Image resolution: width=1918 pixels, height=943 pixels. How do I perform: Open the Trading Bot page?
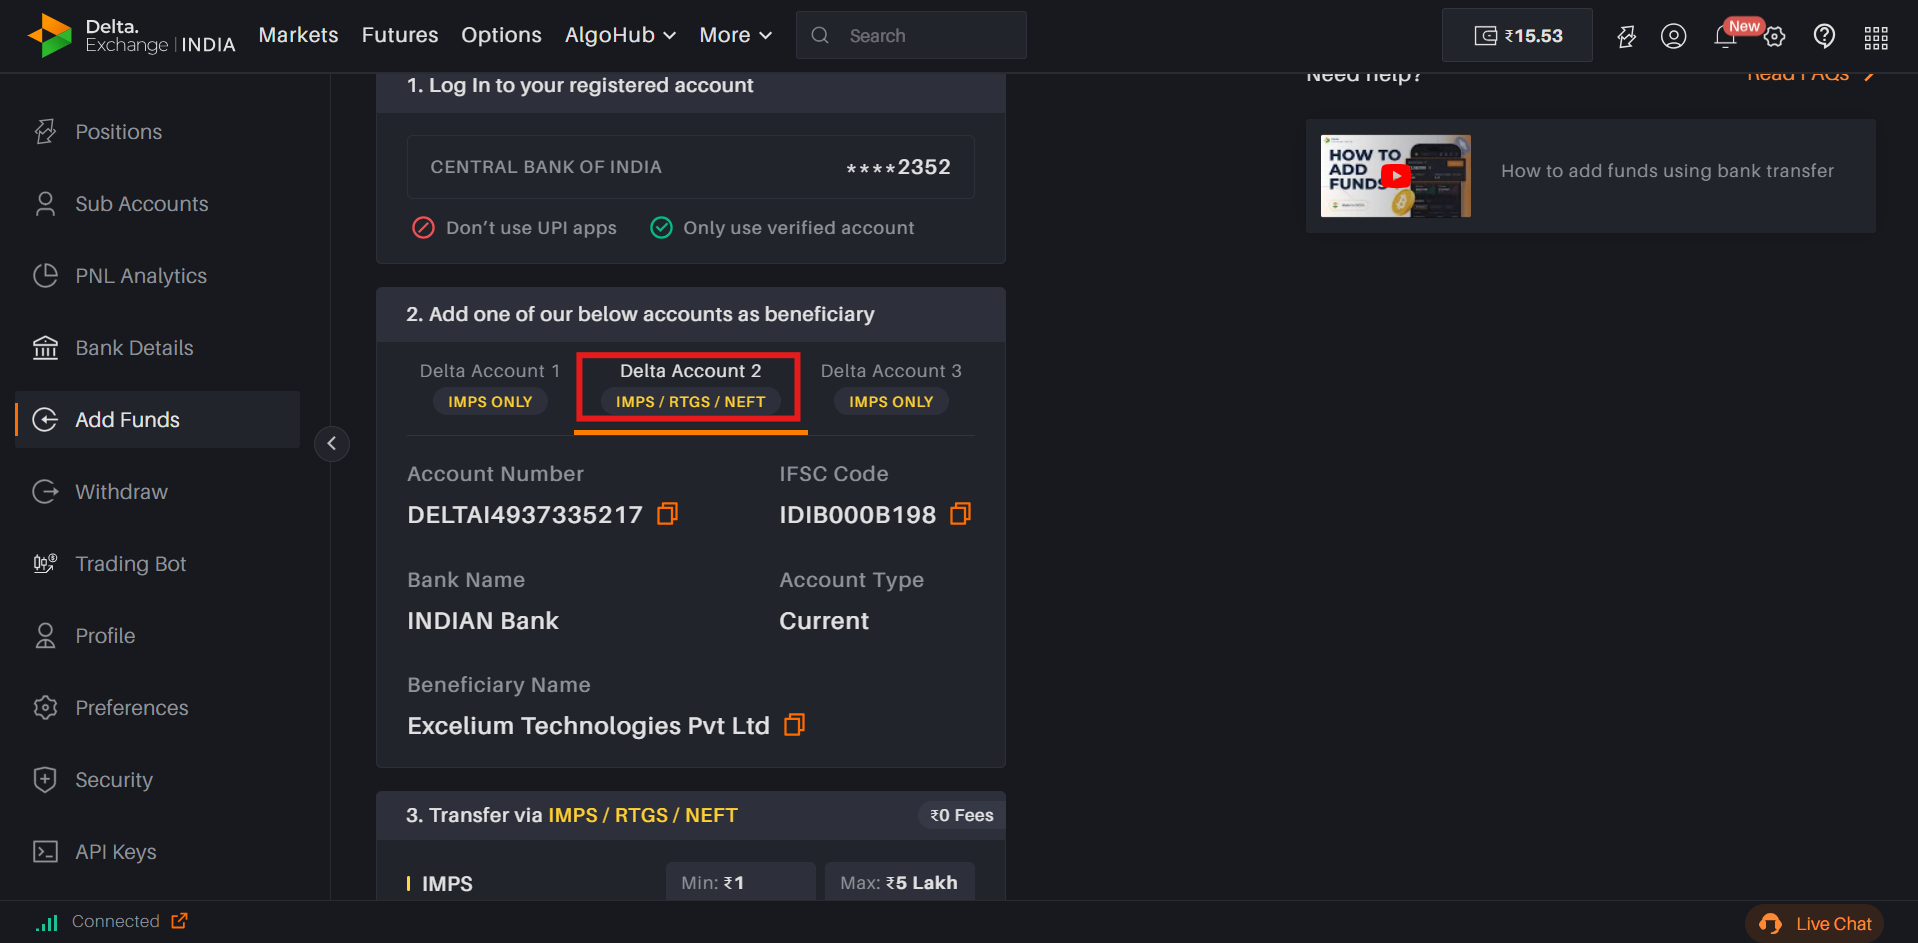(131, 564)
